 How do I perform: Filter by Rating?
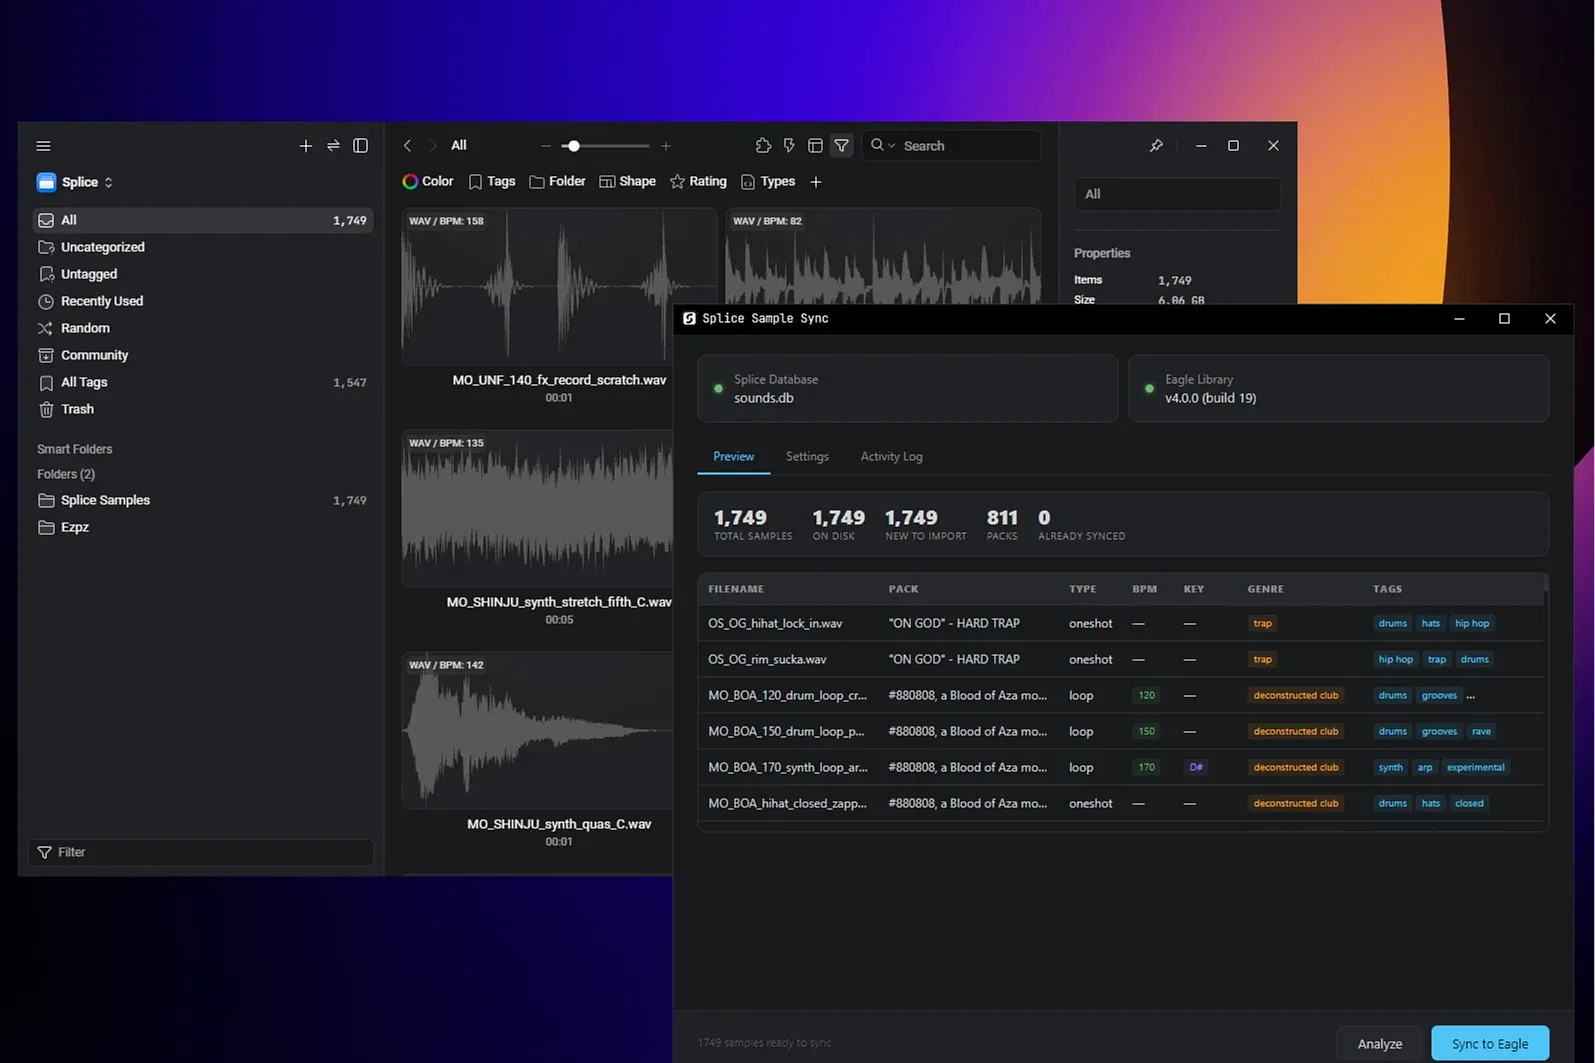(699, 181)
